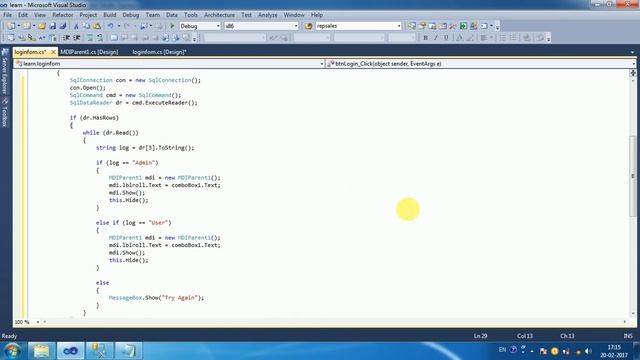The height and width of the screenshot is (360, 640).
Task: Click the New Project toolbar icon
Action: coord(11,26)
